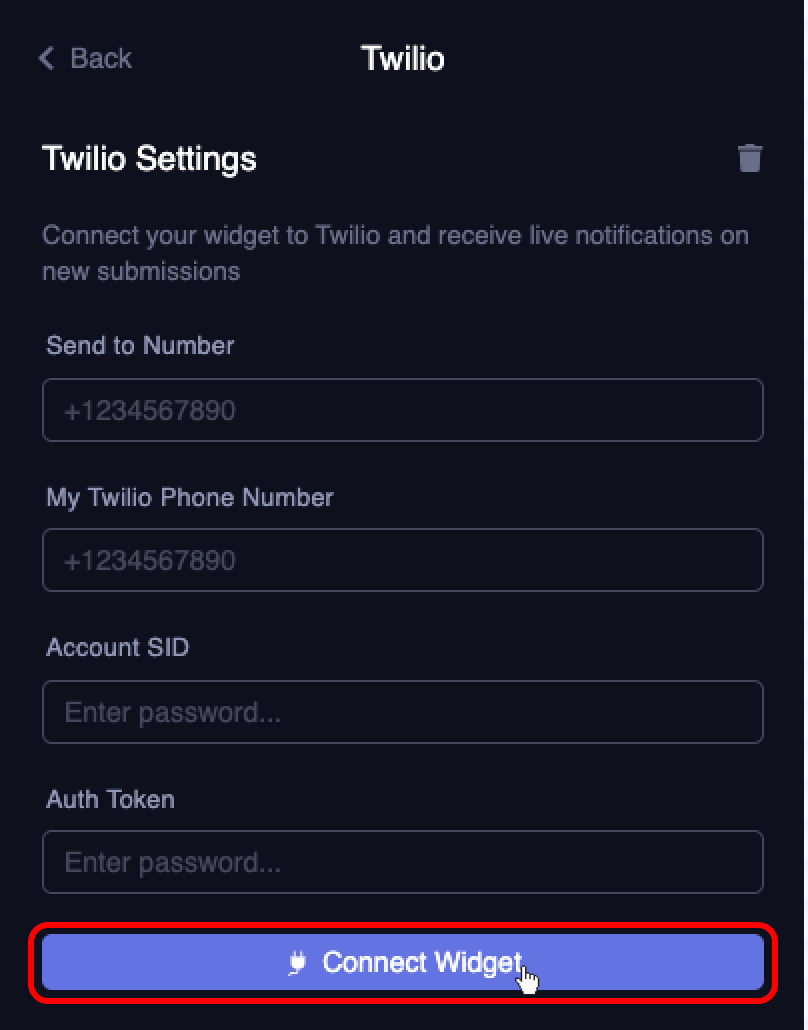Click the plug icon on Connect Widget

coord(298,962)
